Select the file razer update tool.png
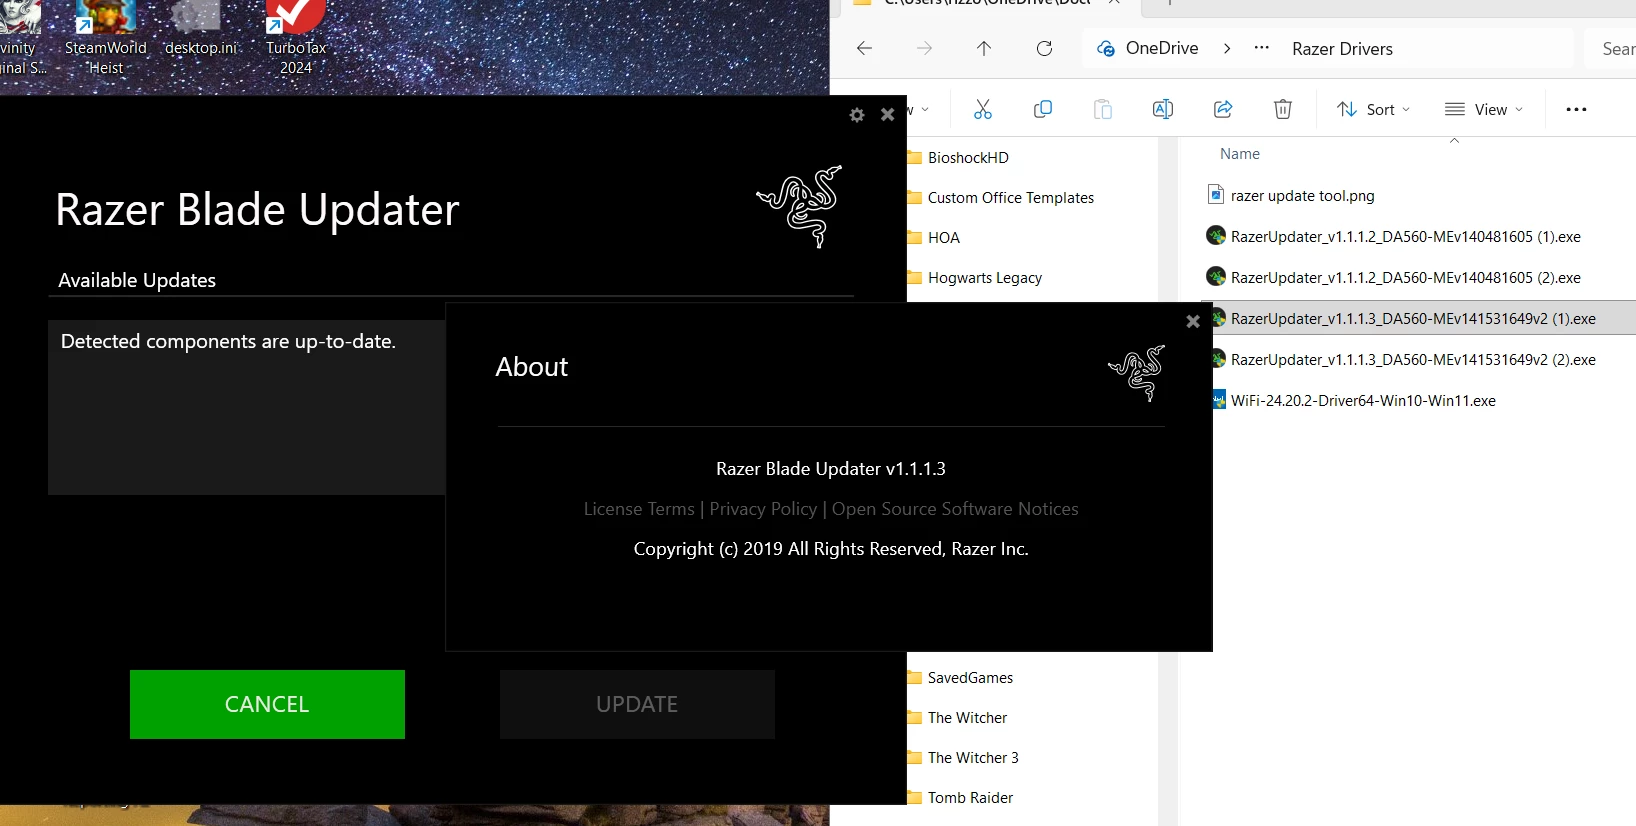The width and height of the screenshot is (1636, 826). pos(1302,196)
